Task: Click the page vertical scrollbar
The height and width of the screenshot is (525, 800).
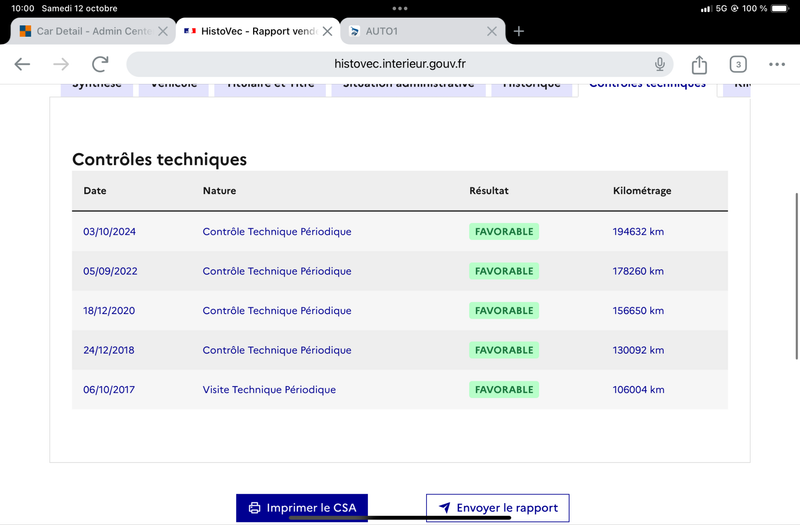Action: pyautogui.click(x=797, y=276)
